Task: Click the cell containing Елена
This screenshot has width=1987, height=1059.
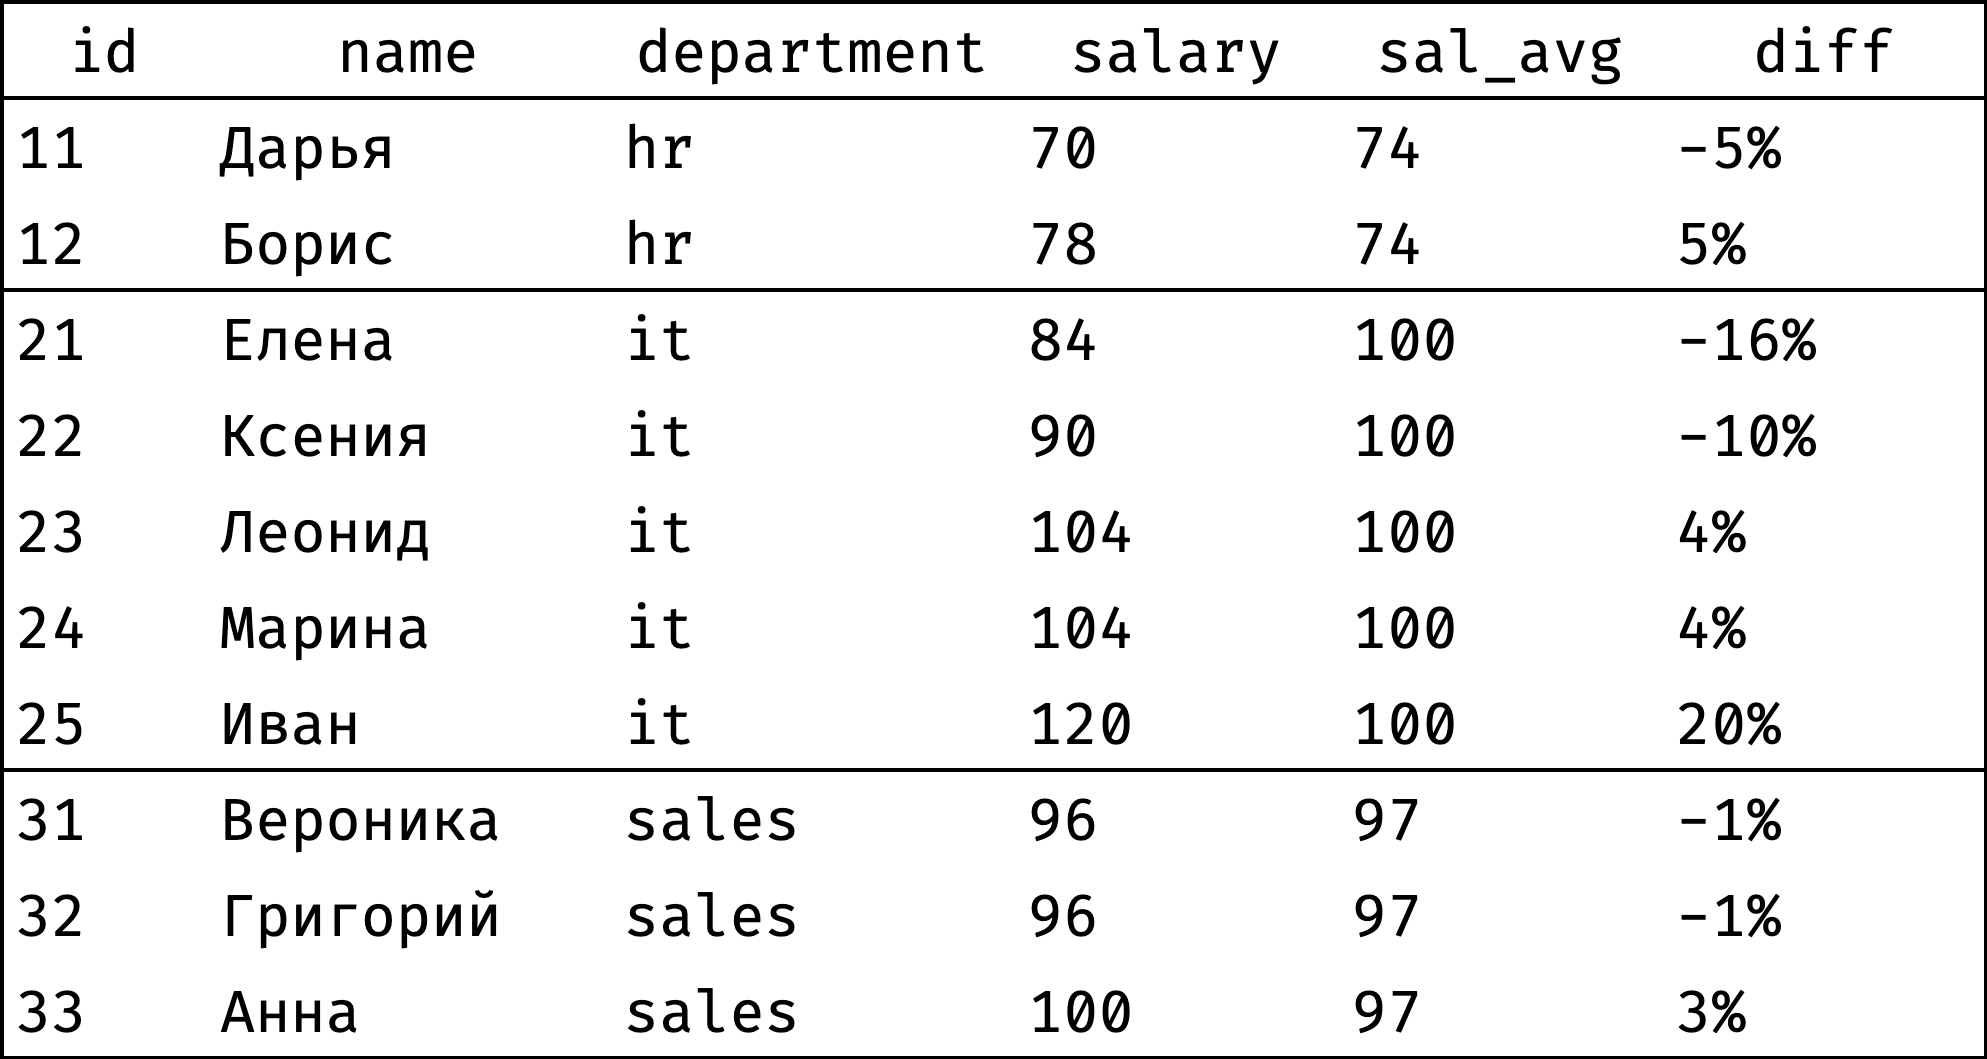Action: point(307,341)
